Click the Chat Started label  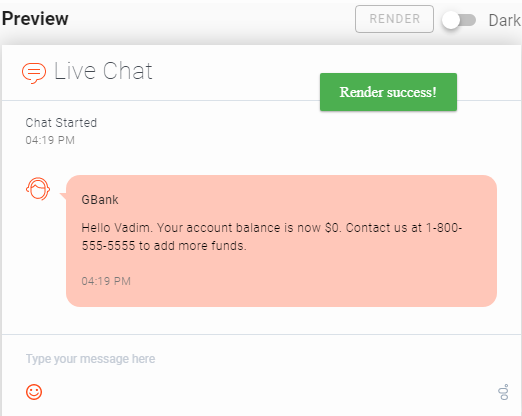pyautogui.click(x=61, y=123)
